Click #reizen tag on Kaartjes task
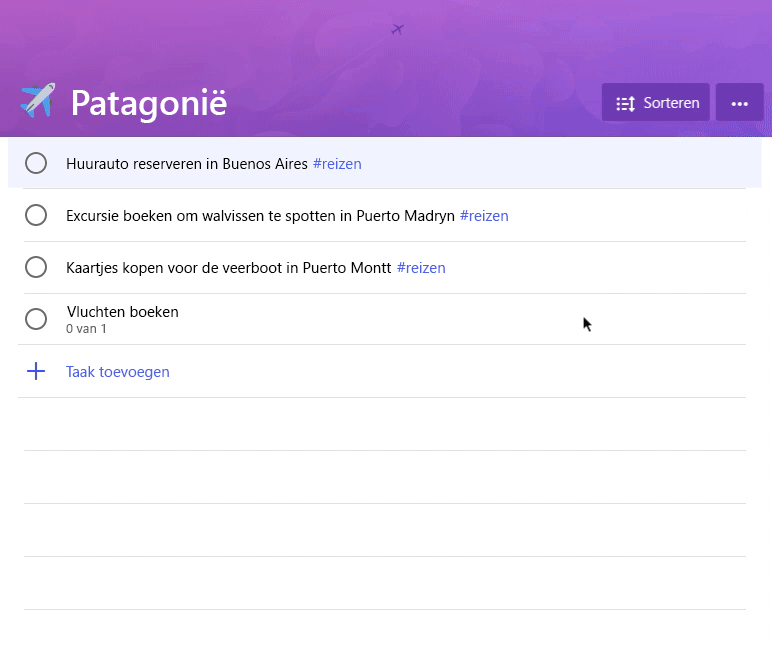Viewport: 772px width, 660px height. click(x=421, y=268)
